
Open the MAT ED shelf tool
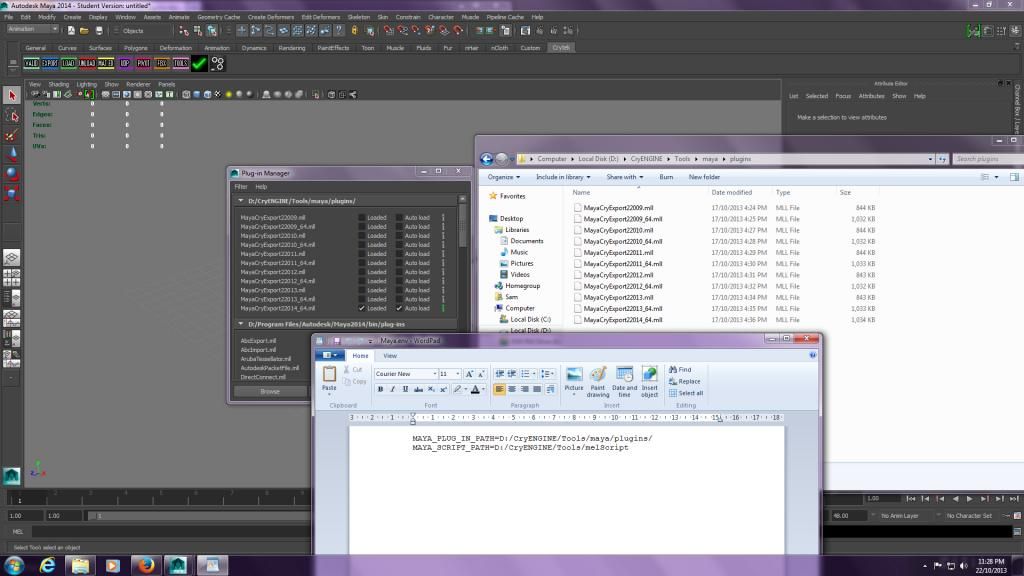pyautogui.click(x=105, y=63)
